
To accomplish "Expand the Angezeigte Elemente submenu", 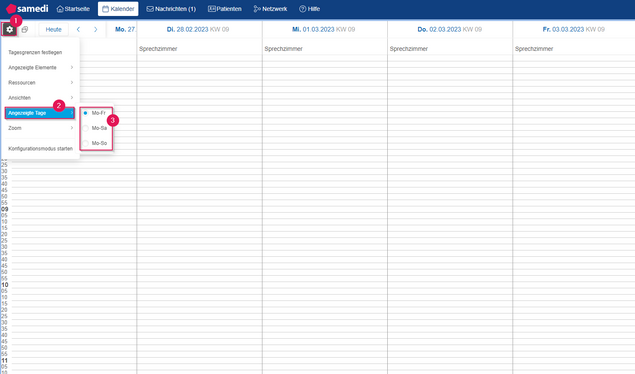I will pos(40,68).
